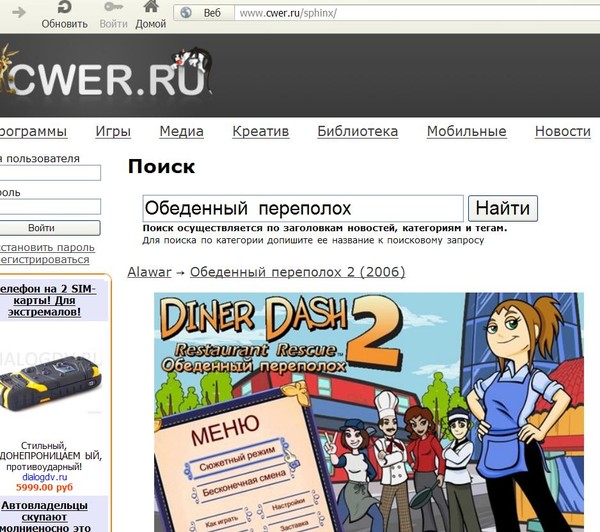Screen dimensions: 600x532
Task: Open the registration link
Action: pos(44,259)
